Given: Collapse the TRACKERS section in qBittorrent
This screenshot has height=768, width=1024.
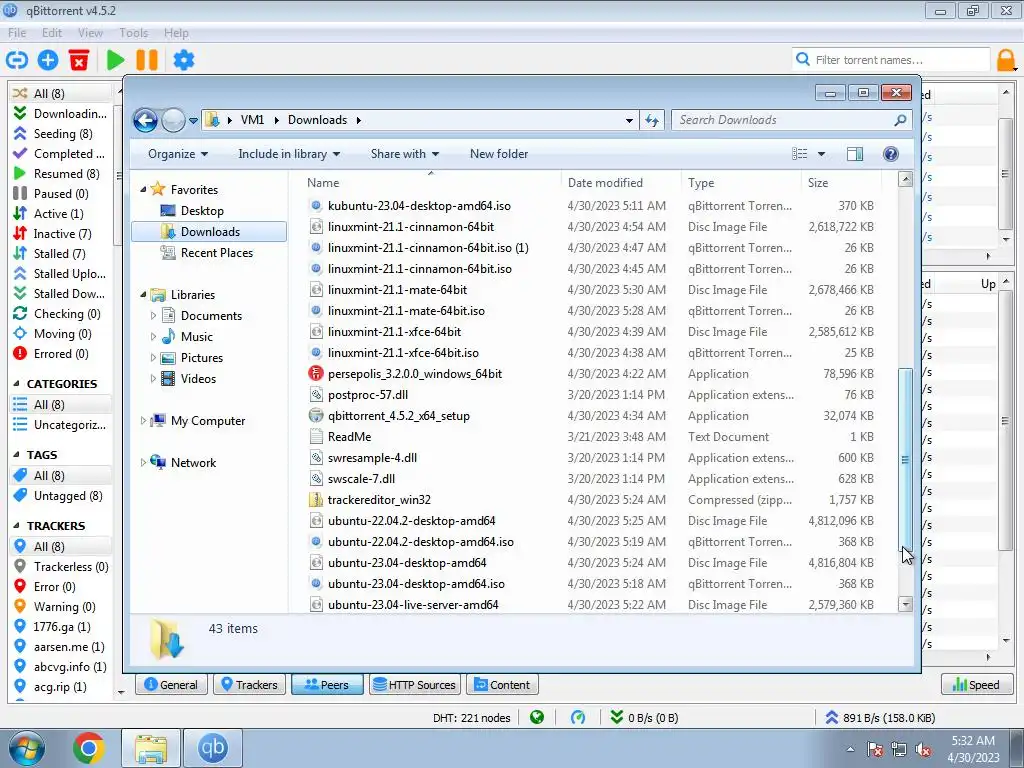Looking at the screenshot, I should pos(16,526).
